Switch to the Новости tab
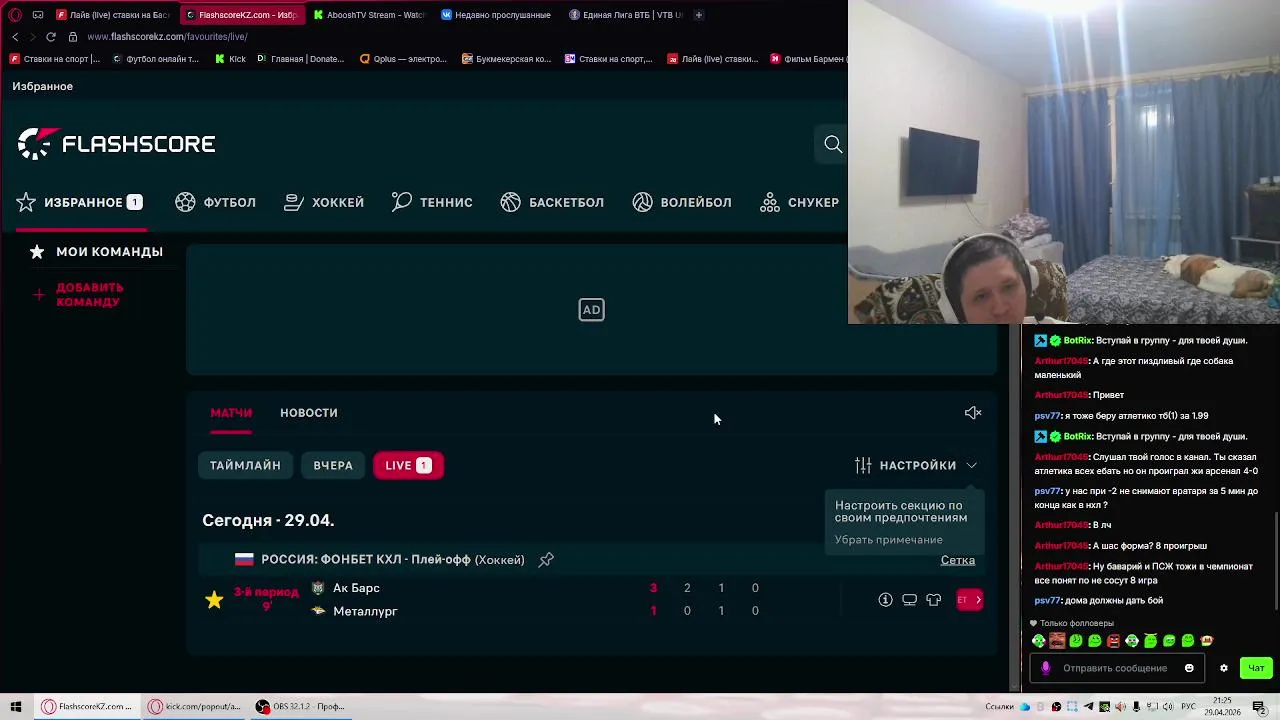The height and width of the screenshot is (720, 1280). tap(309, 413)
